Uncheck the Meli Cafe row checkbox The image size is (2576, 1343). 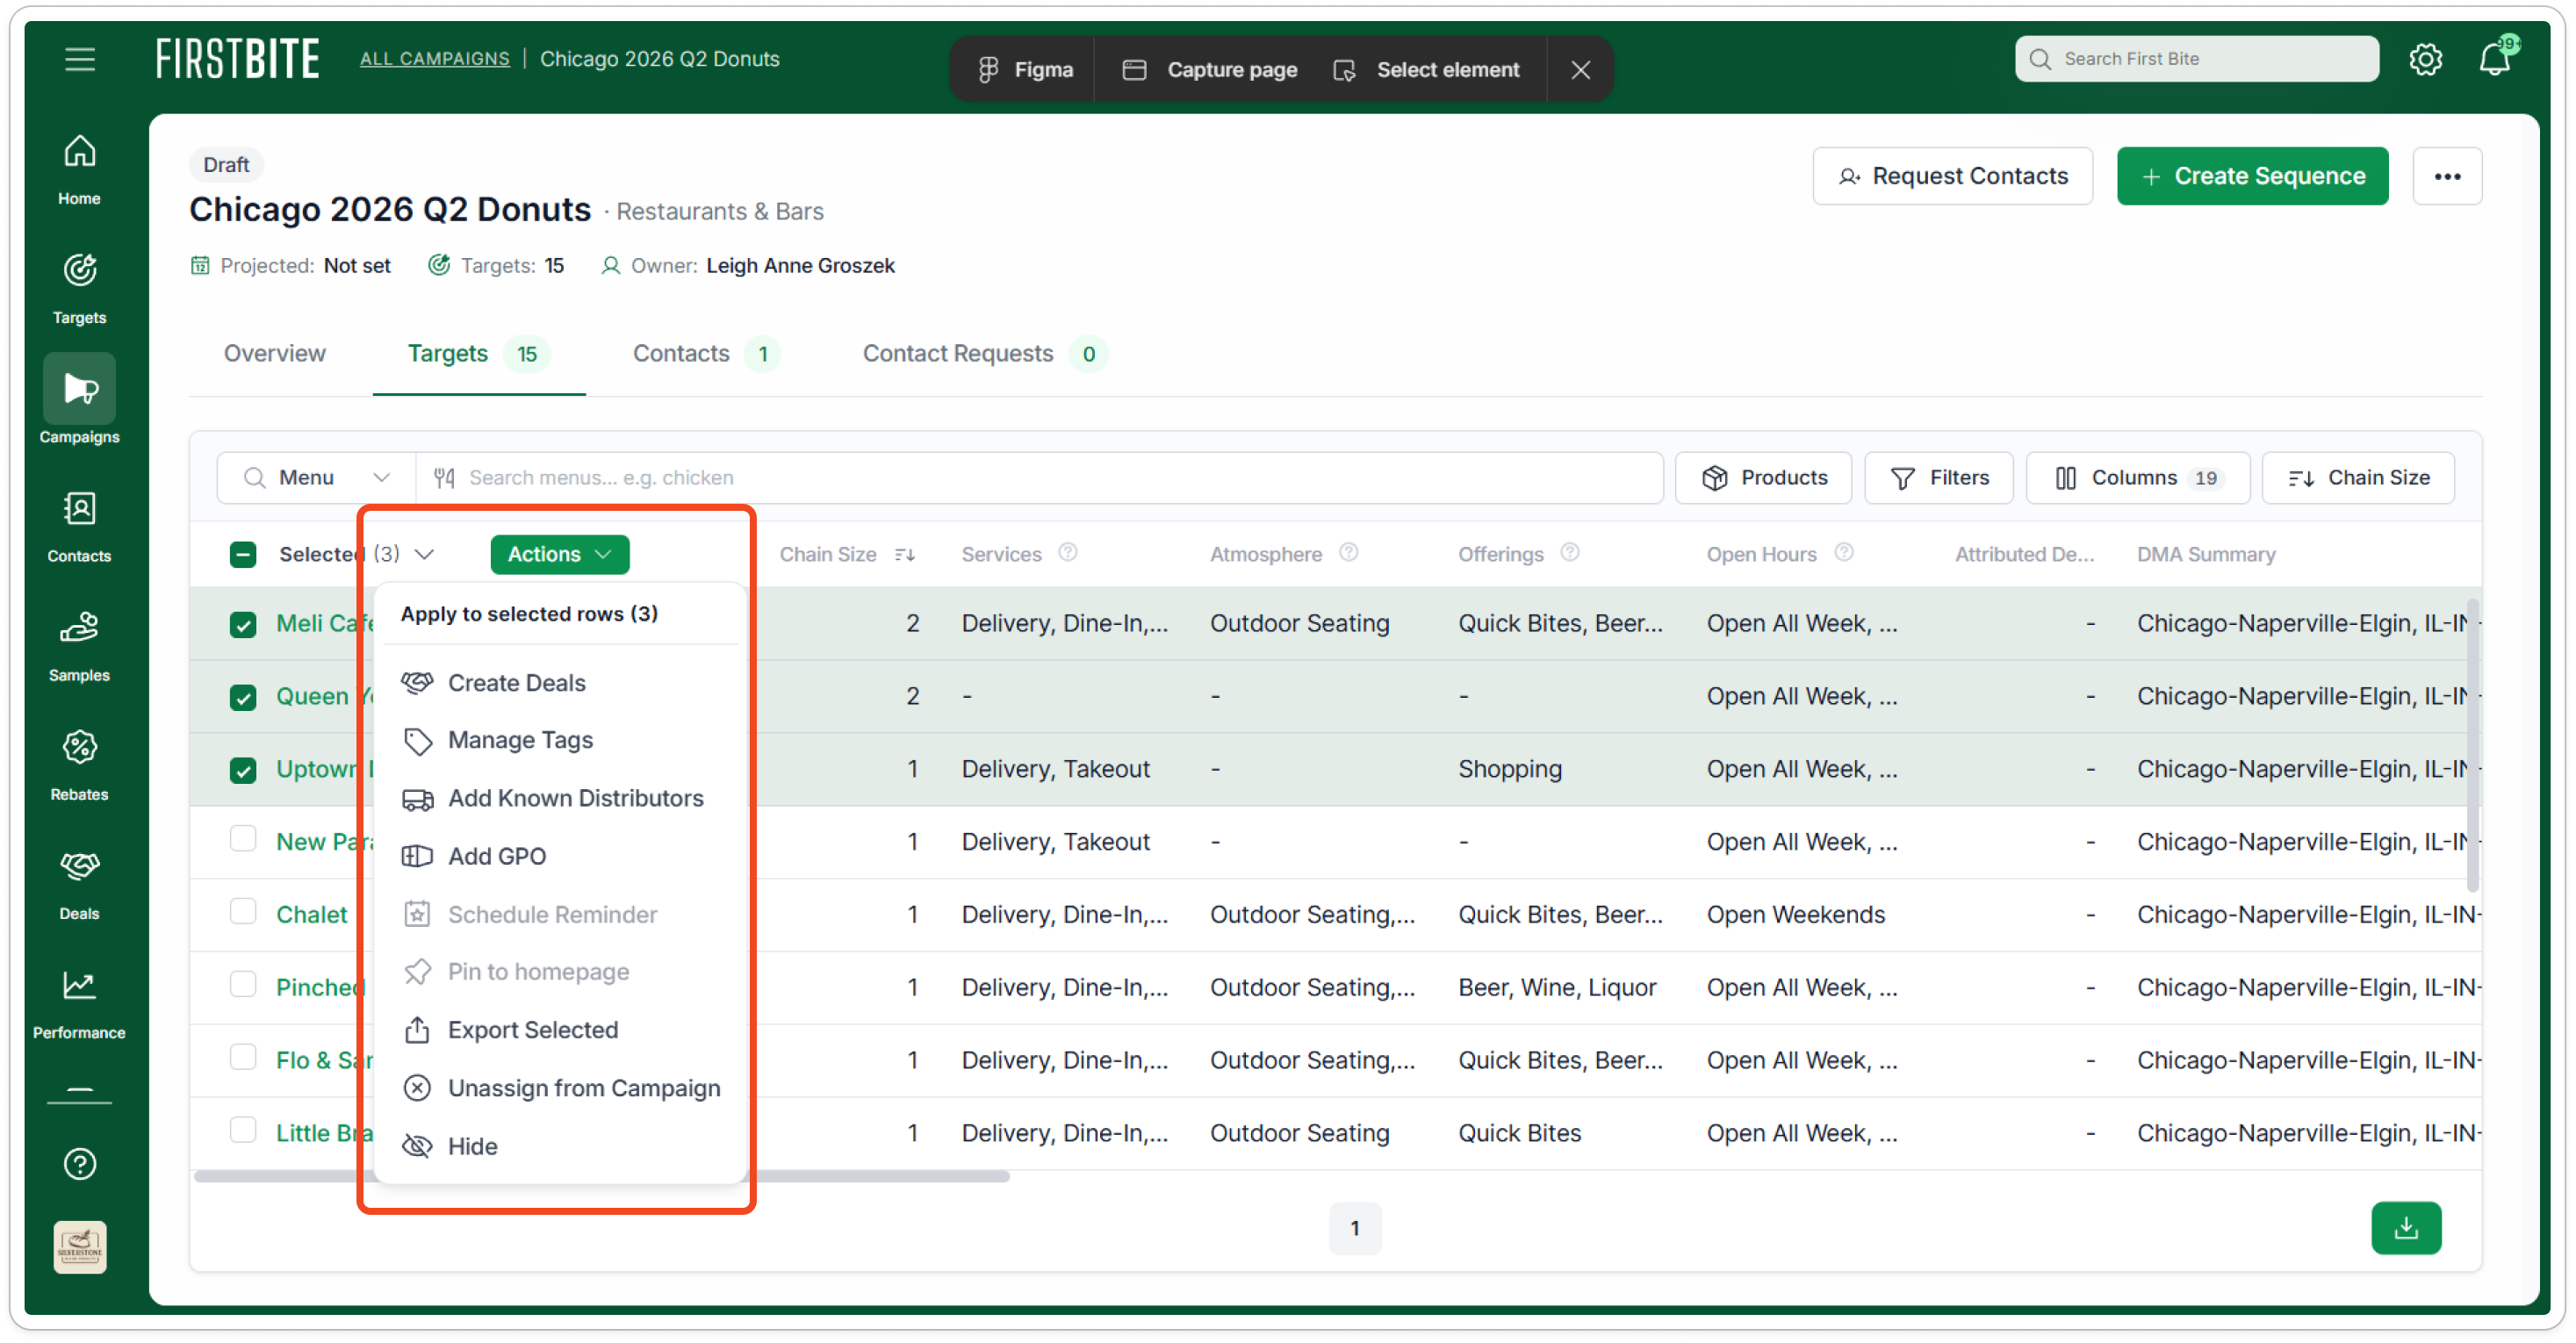pos(243,624)
